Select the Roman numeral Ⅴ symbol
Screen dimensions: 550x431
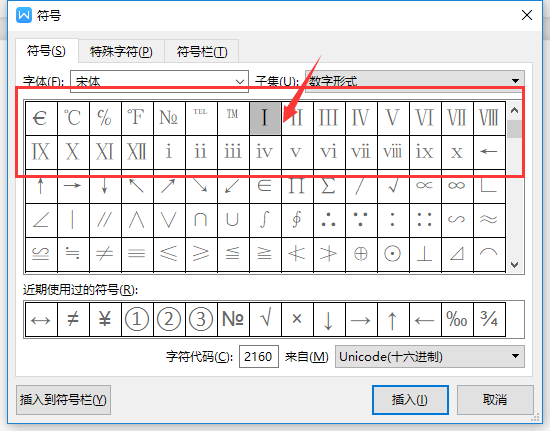pyautogui.click(x=393, y=118)
